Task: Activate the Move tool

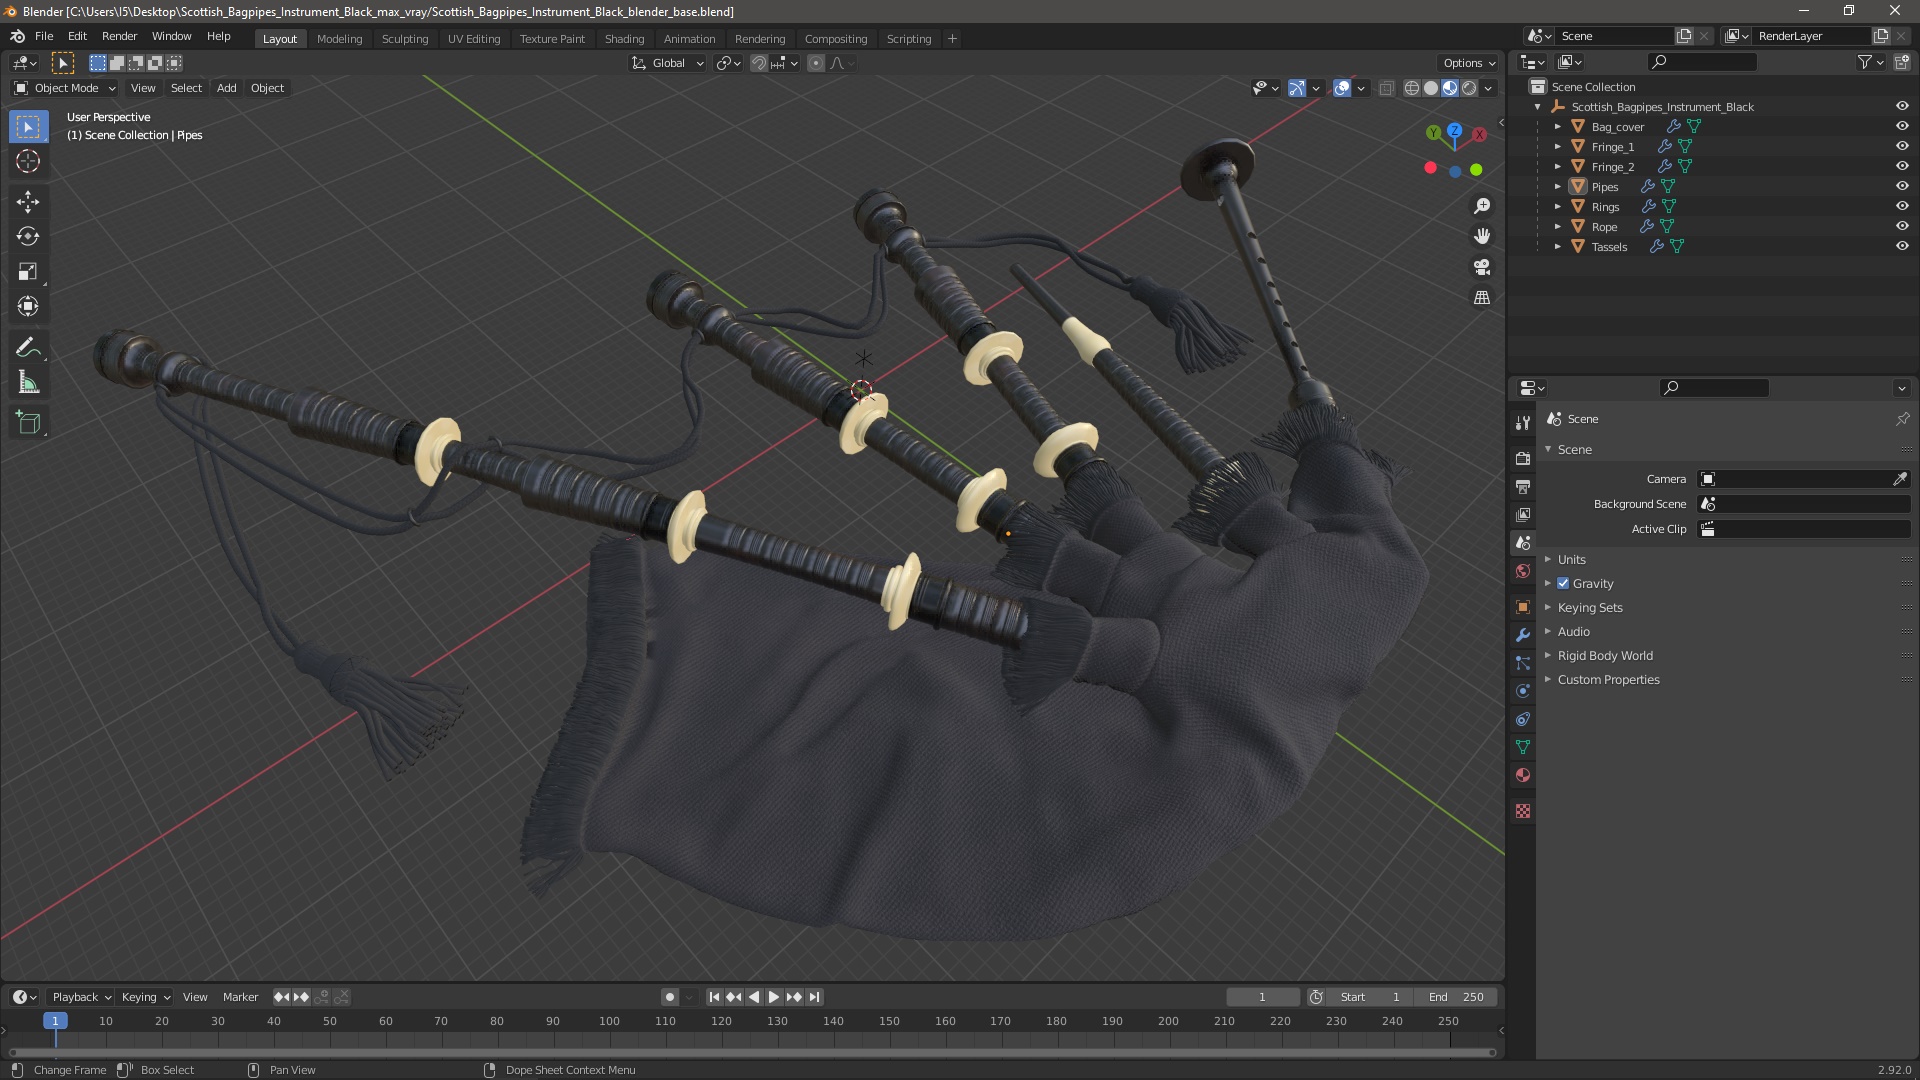Action: point(28,202)
